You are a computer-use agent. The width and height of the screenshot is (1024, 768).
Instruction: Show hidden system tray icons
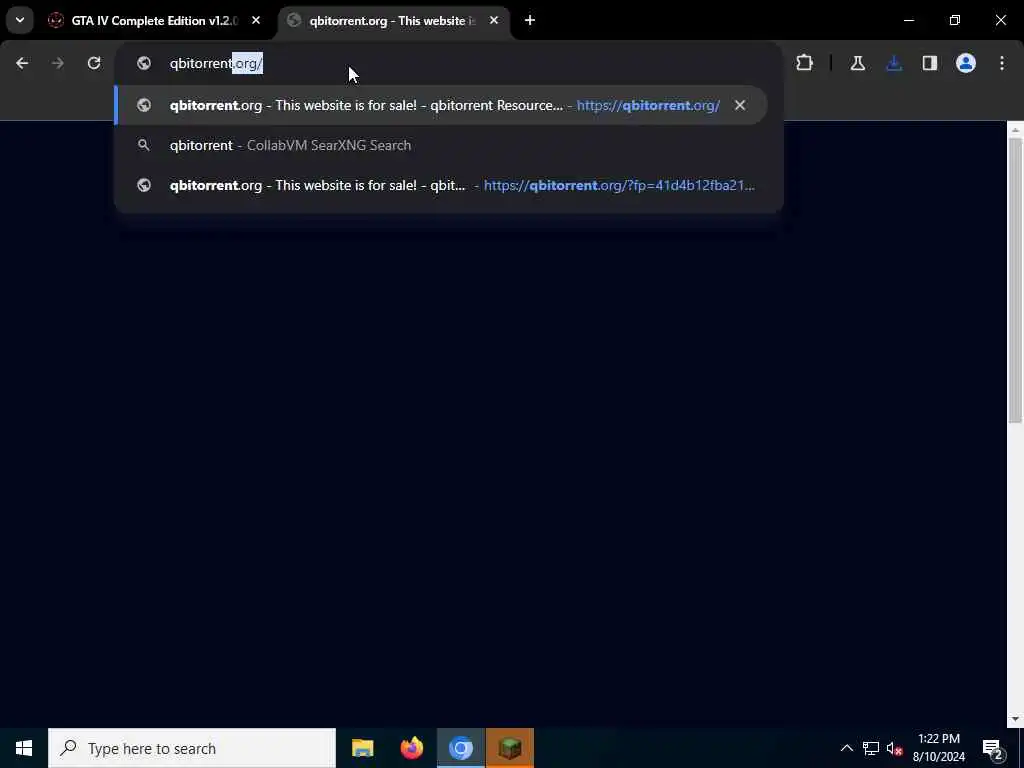tap(846, 748)
